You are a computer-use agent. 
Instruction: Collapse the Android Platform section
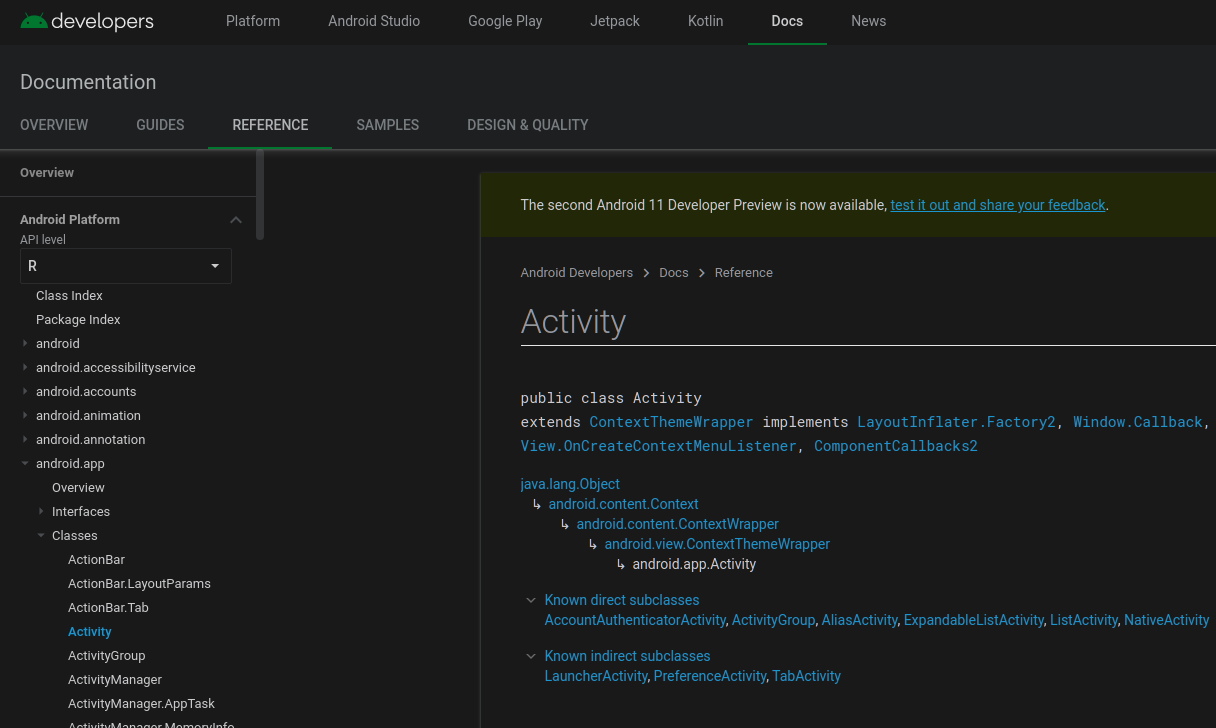[x=236, y=219]
